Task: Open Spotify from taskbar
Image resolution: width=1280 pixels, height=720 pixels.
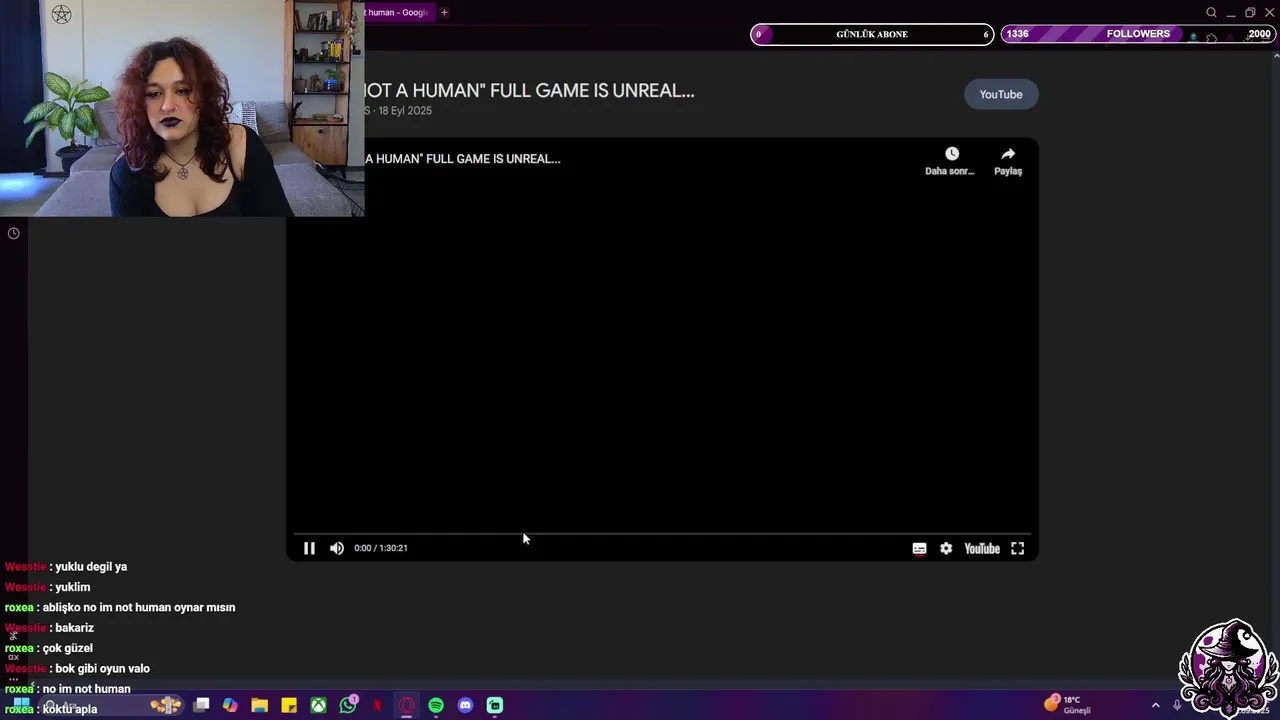Action: [x=436, y=705]
